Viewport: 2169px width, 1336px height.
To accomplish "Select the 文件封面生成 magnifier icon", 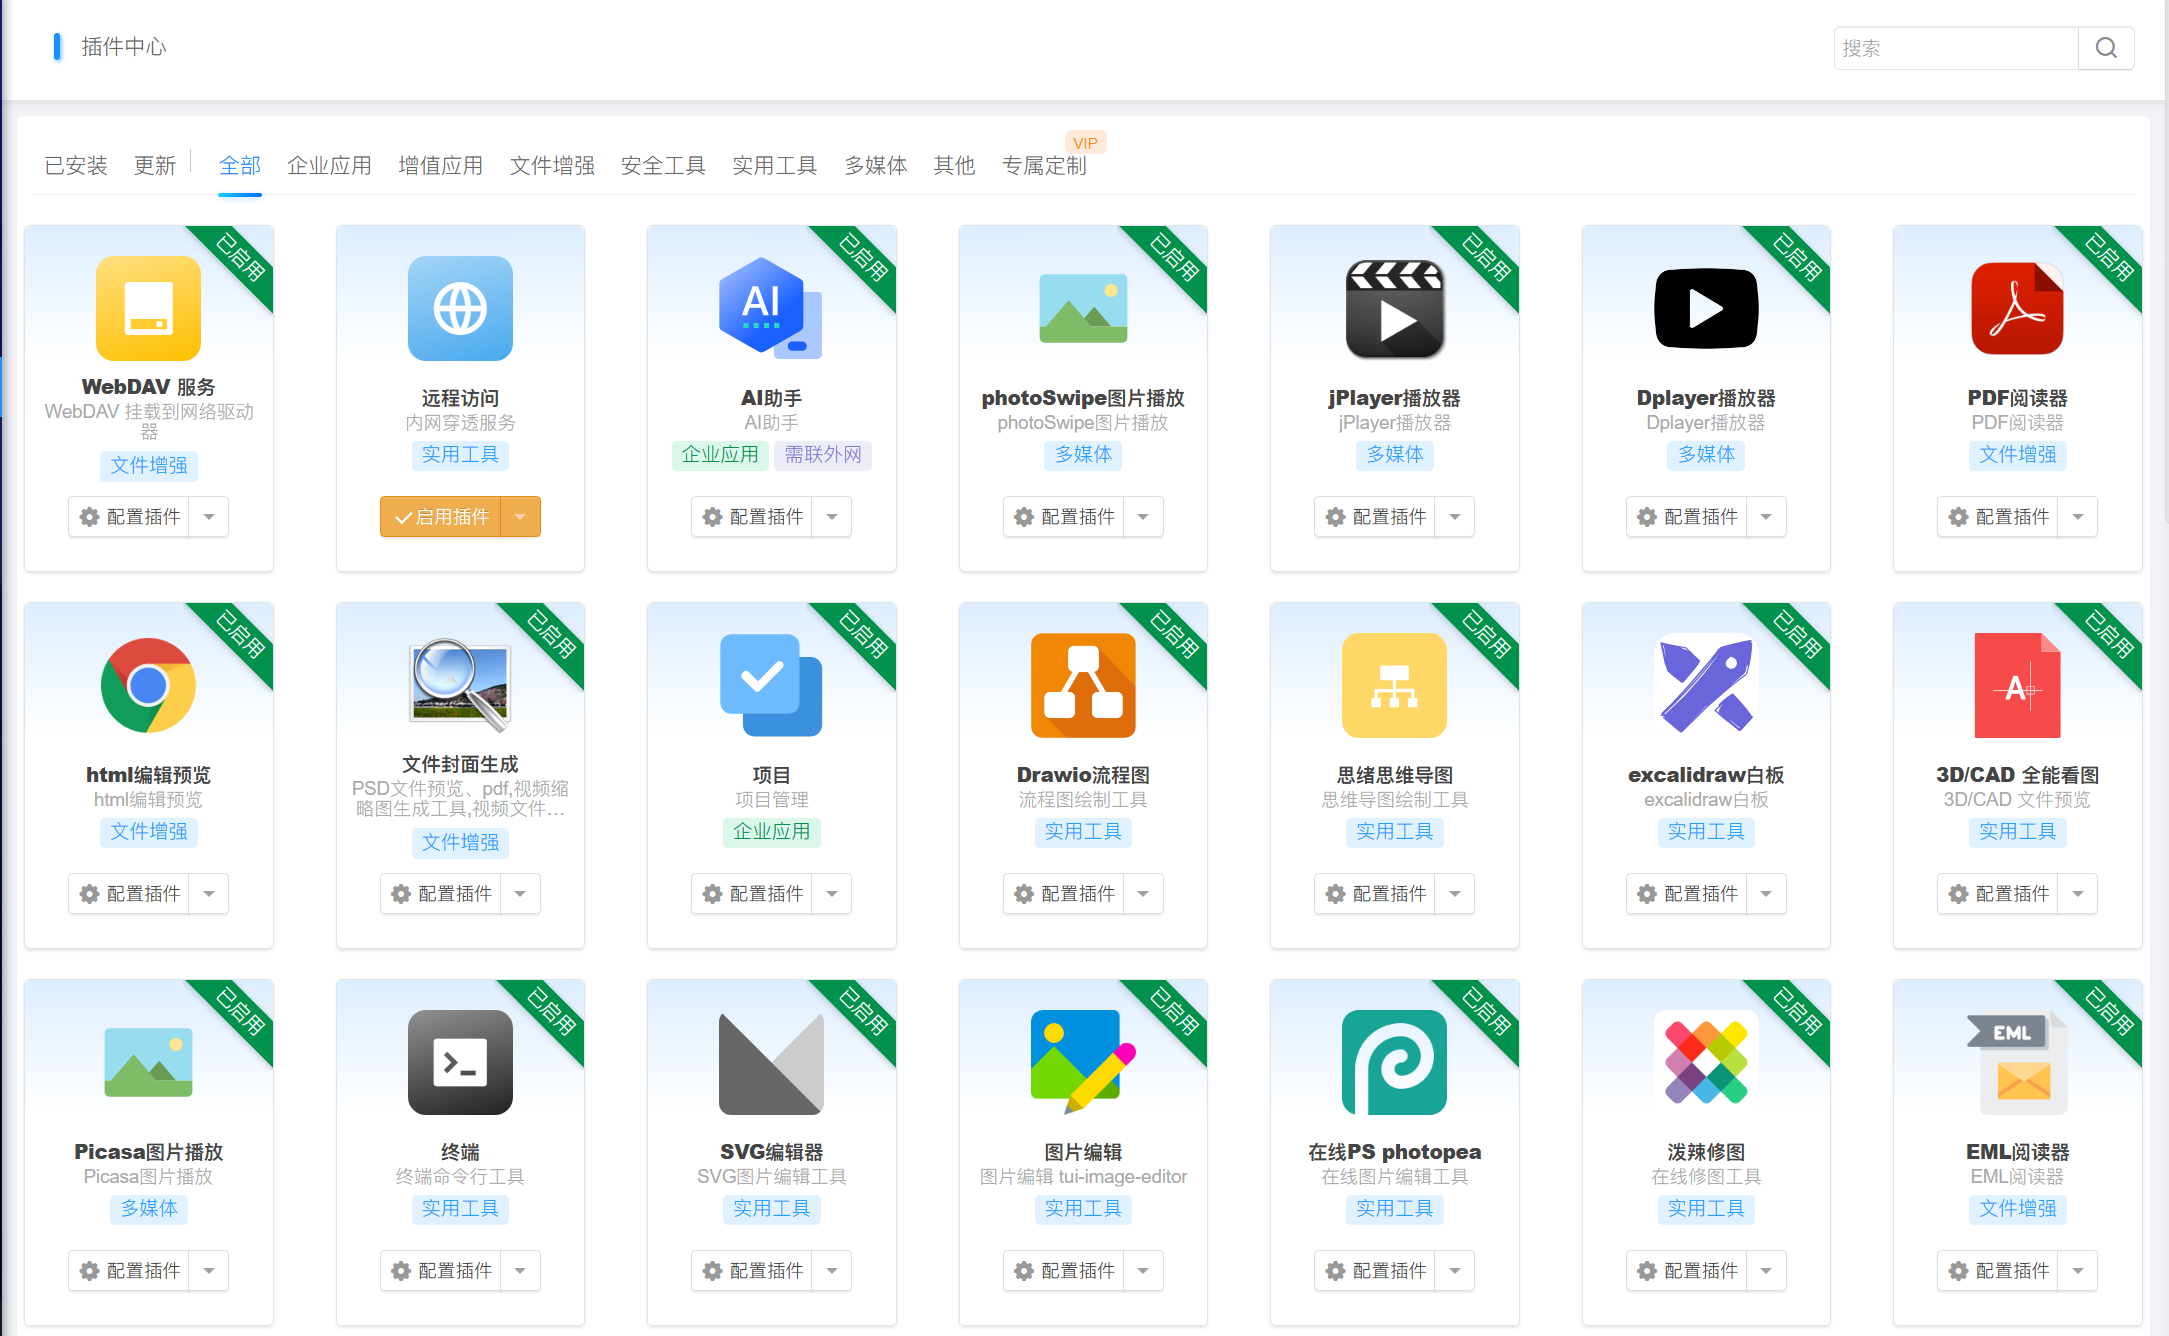I will [x=460, y=683].
